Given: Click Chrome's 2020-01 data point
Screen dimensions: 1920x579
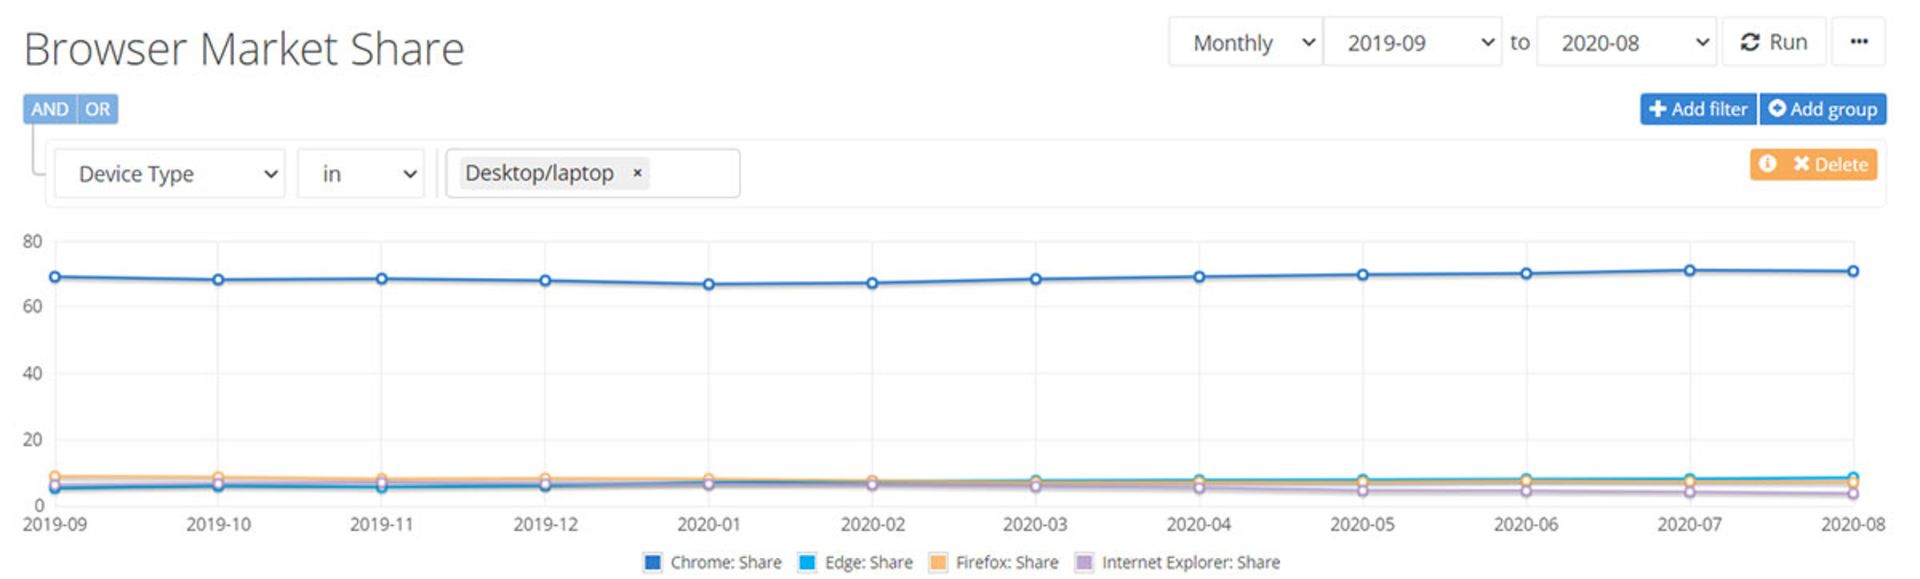Looking at the screenshot, I should tap(709, 284).
